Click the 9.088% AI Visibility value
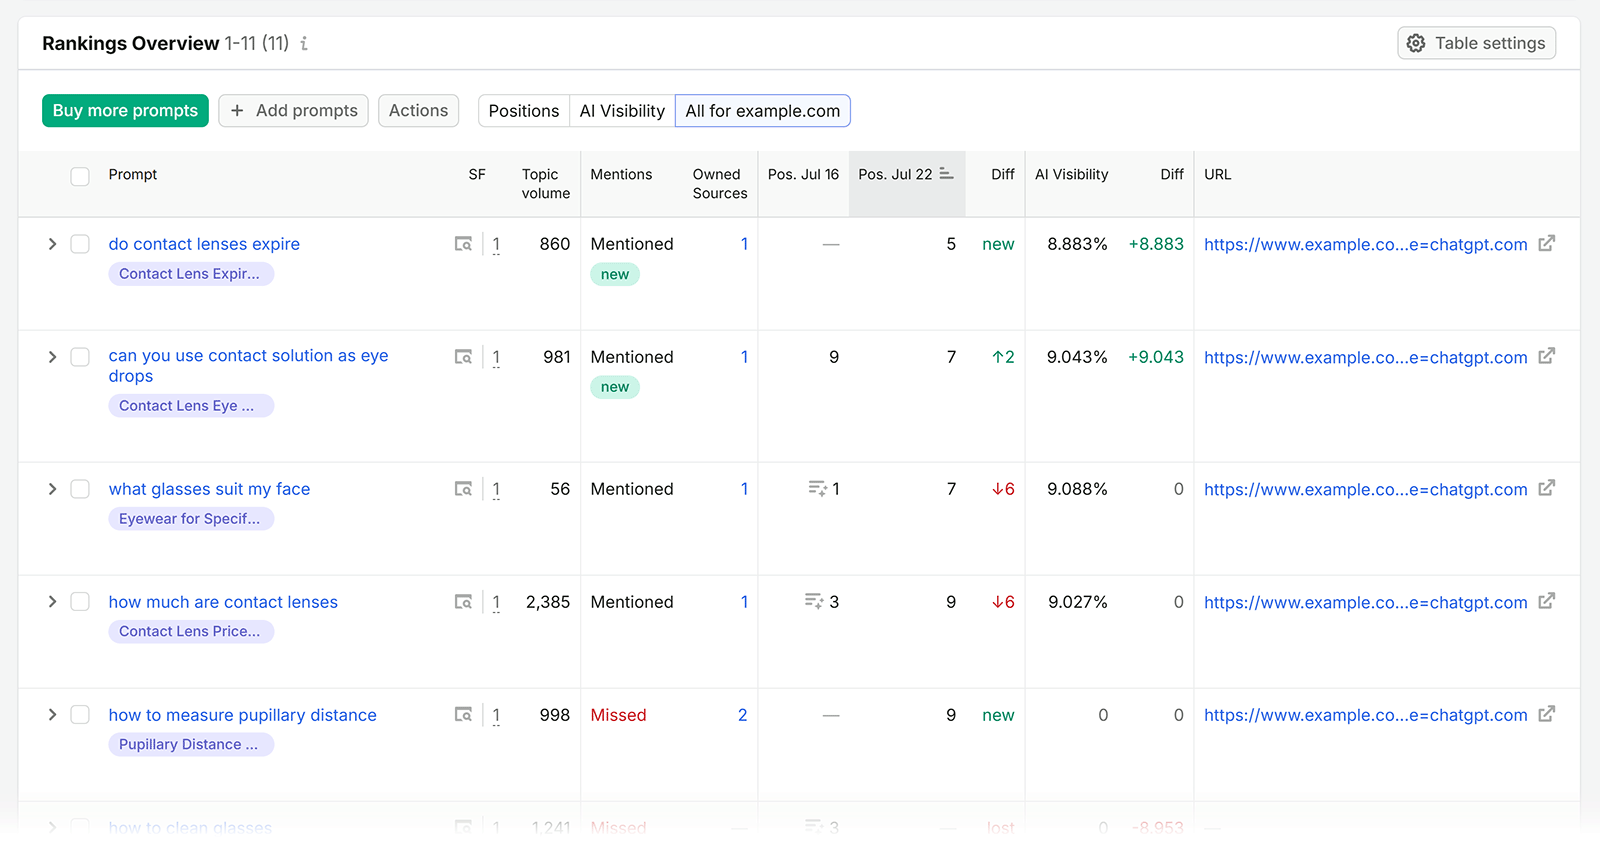 pos(1077,489)
